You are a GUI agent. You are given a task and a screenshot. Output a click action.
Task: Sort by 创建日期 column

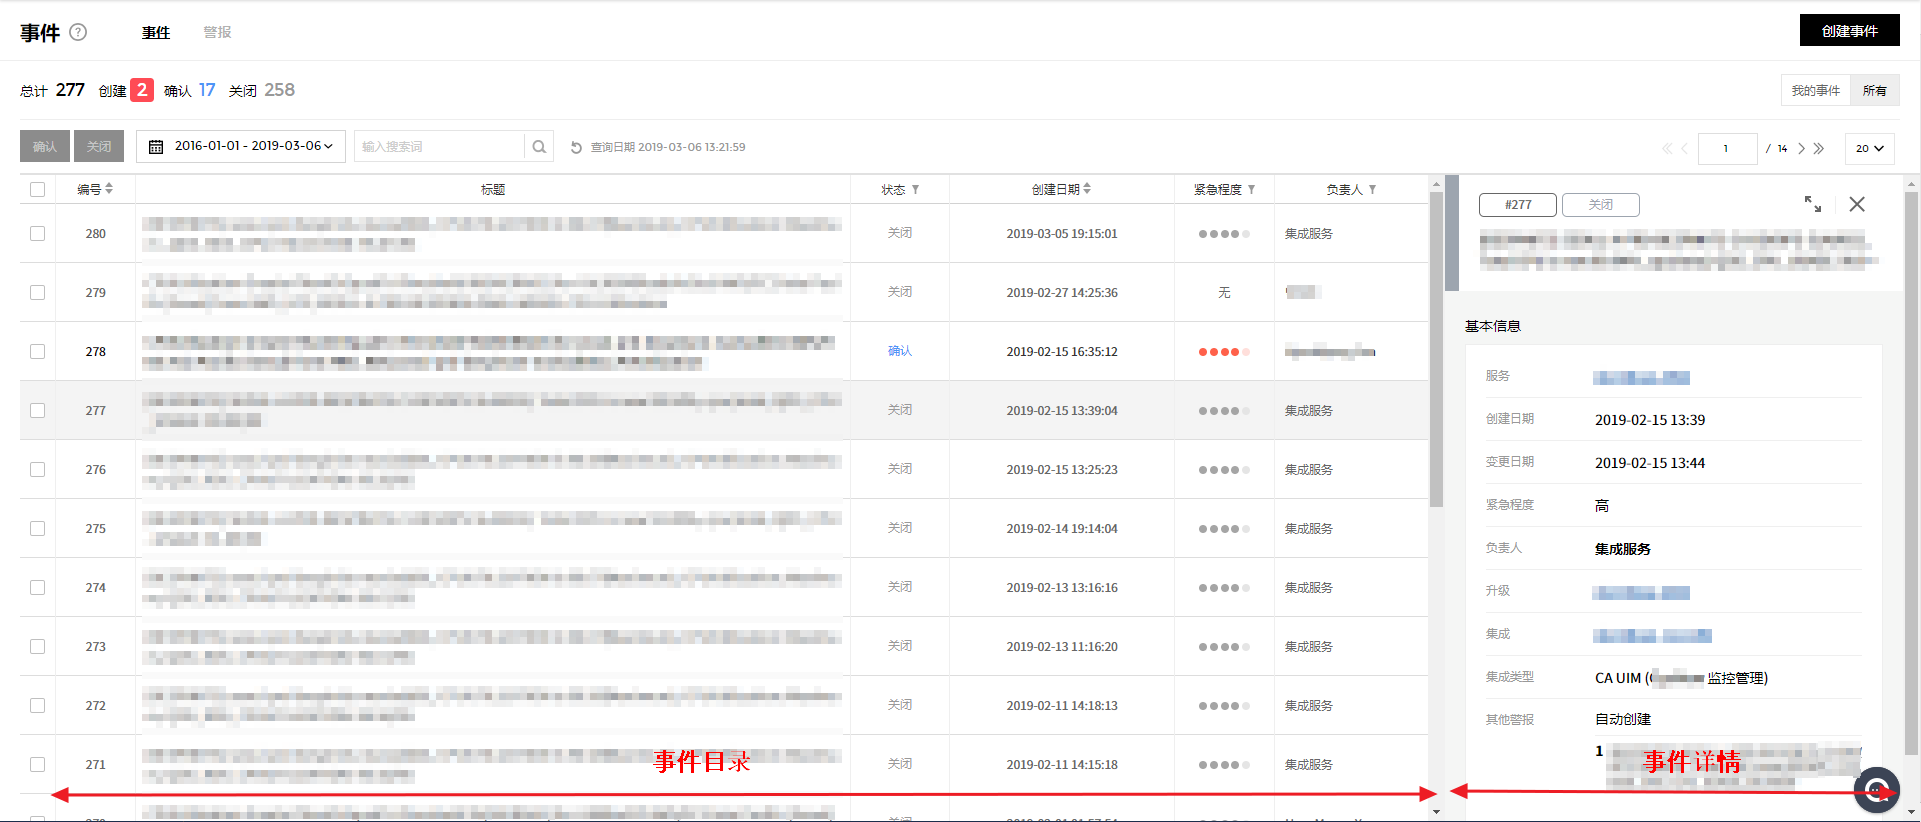click(1087, 189)
